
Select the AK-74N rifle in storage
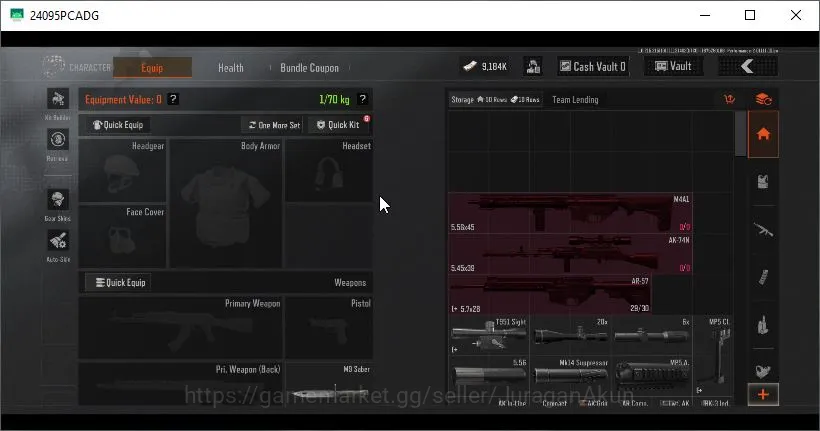click(x=571, y=254)
